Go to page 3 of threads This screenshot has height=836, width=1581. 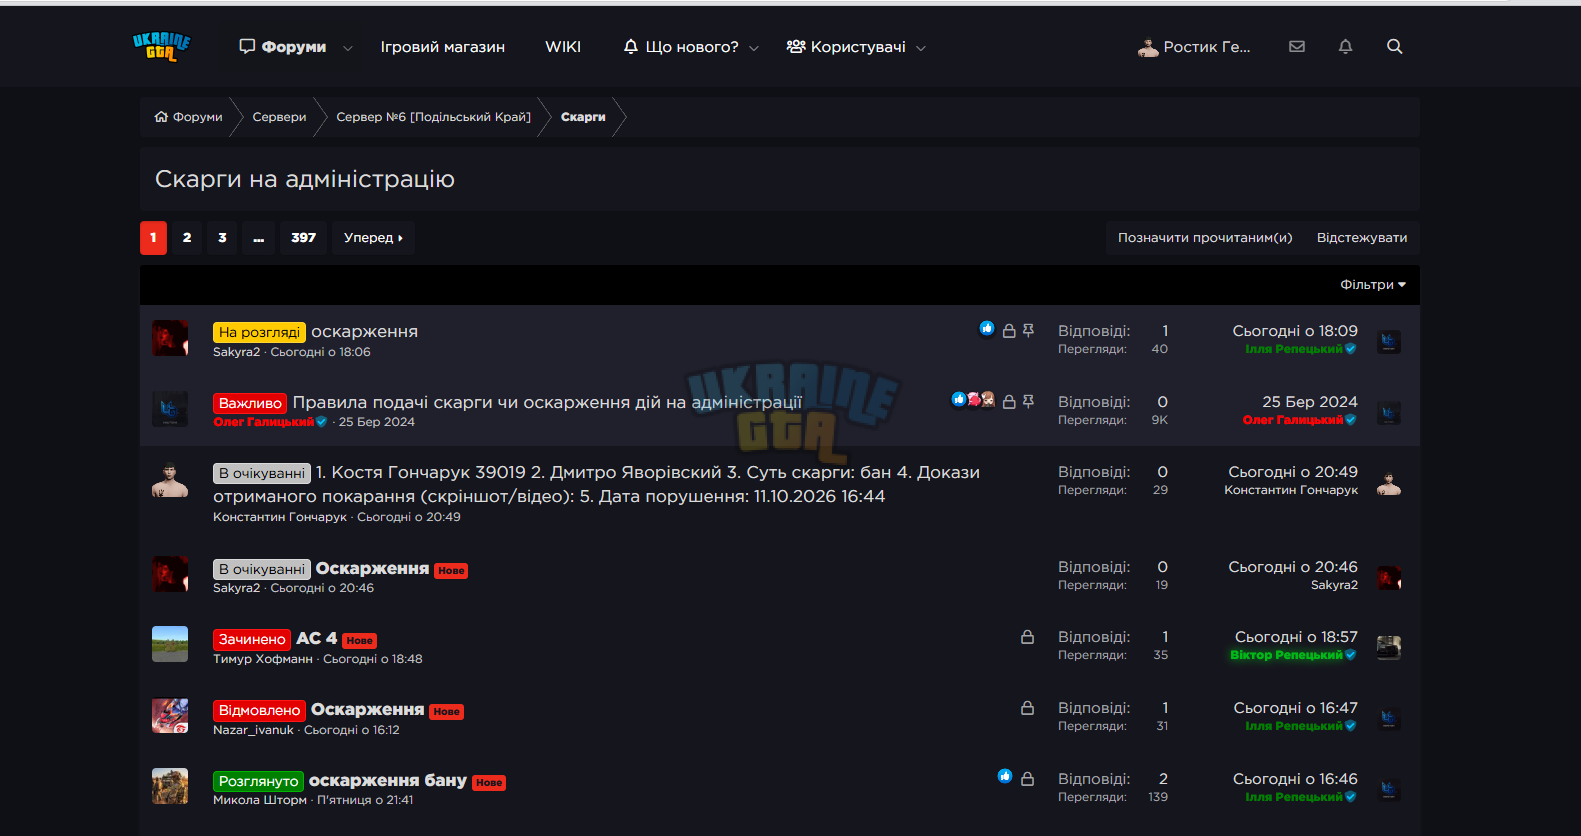tap(222, 238)
